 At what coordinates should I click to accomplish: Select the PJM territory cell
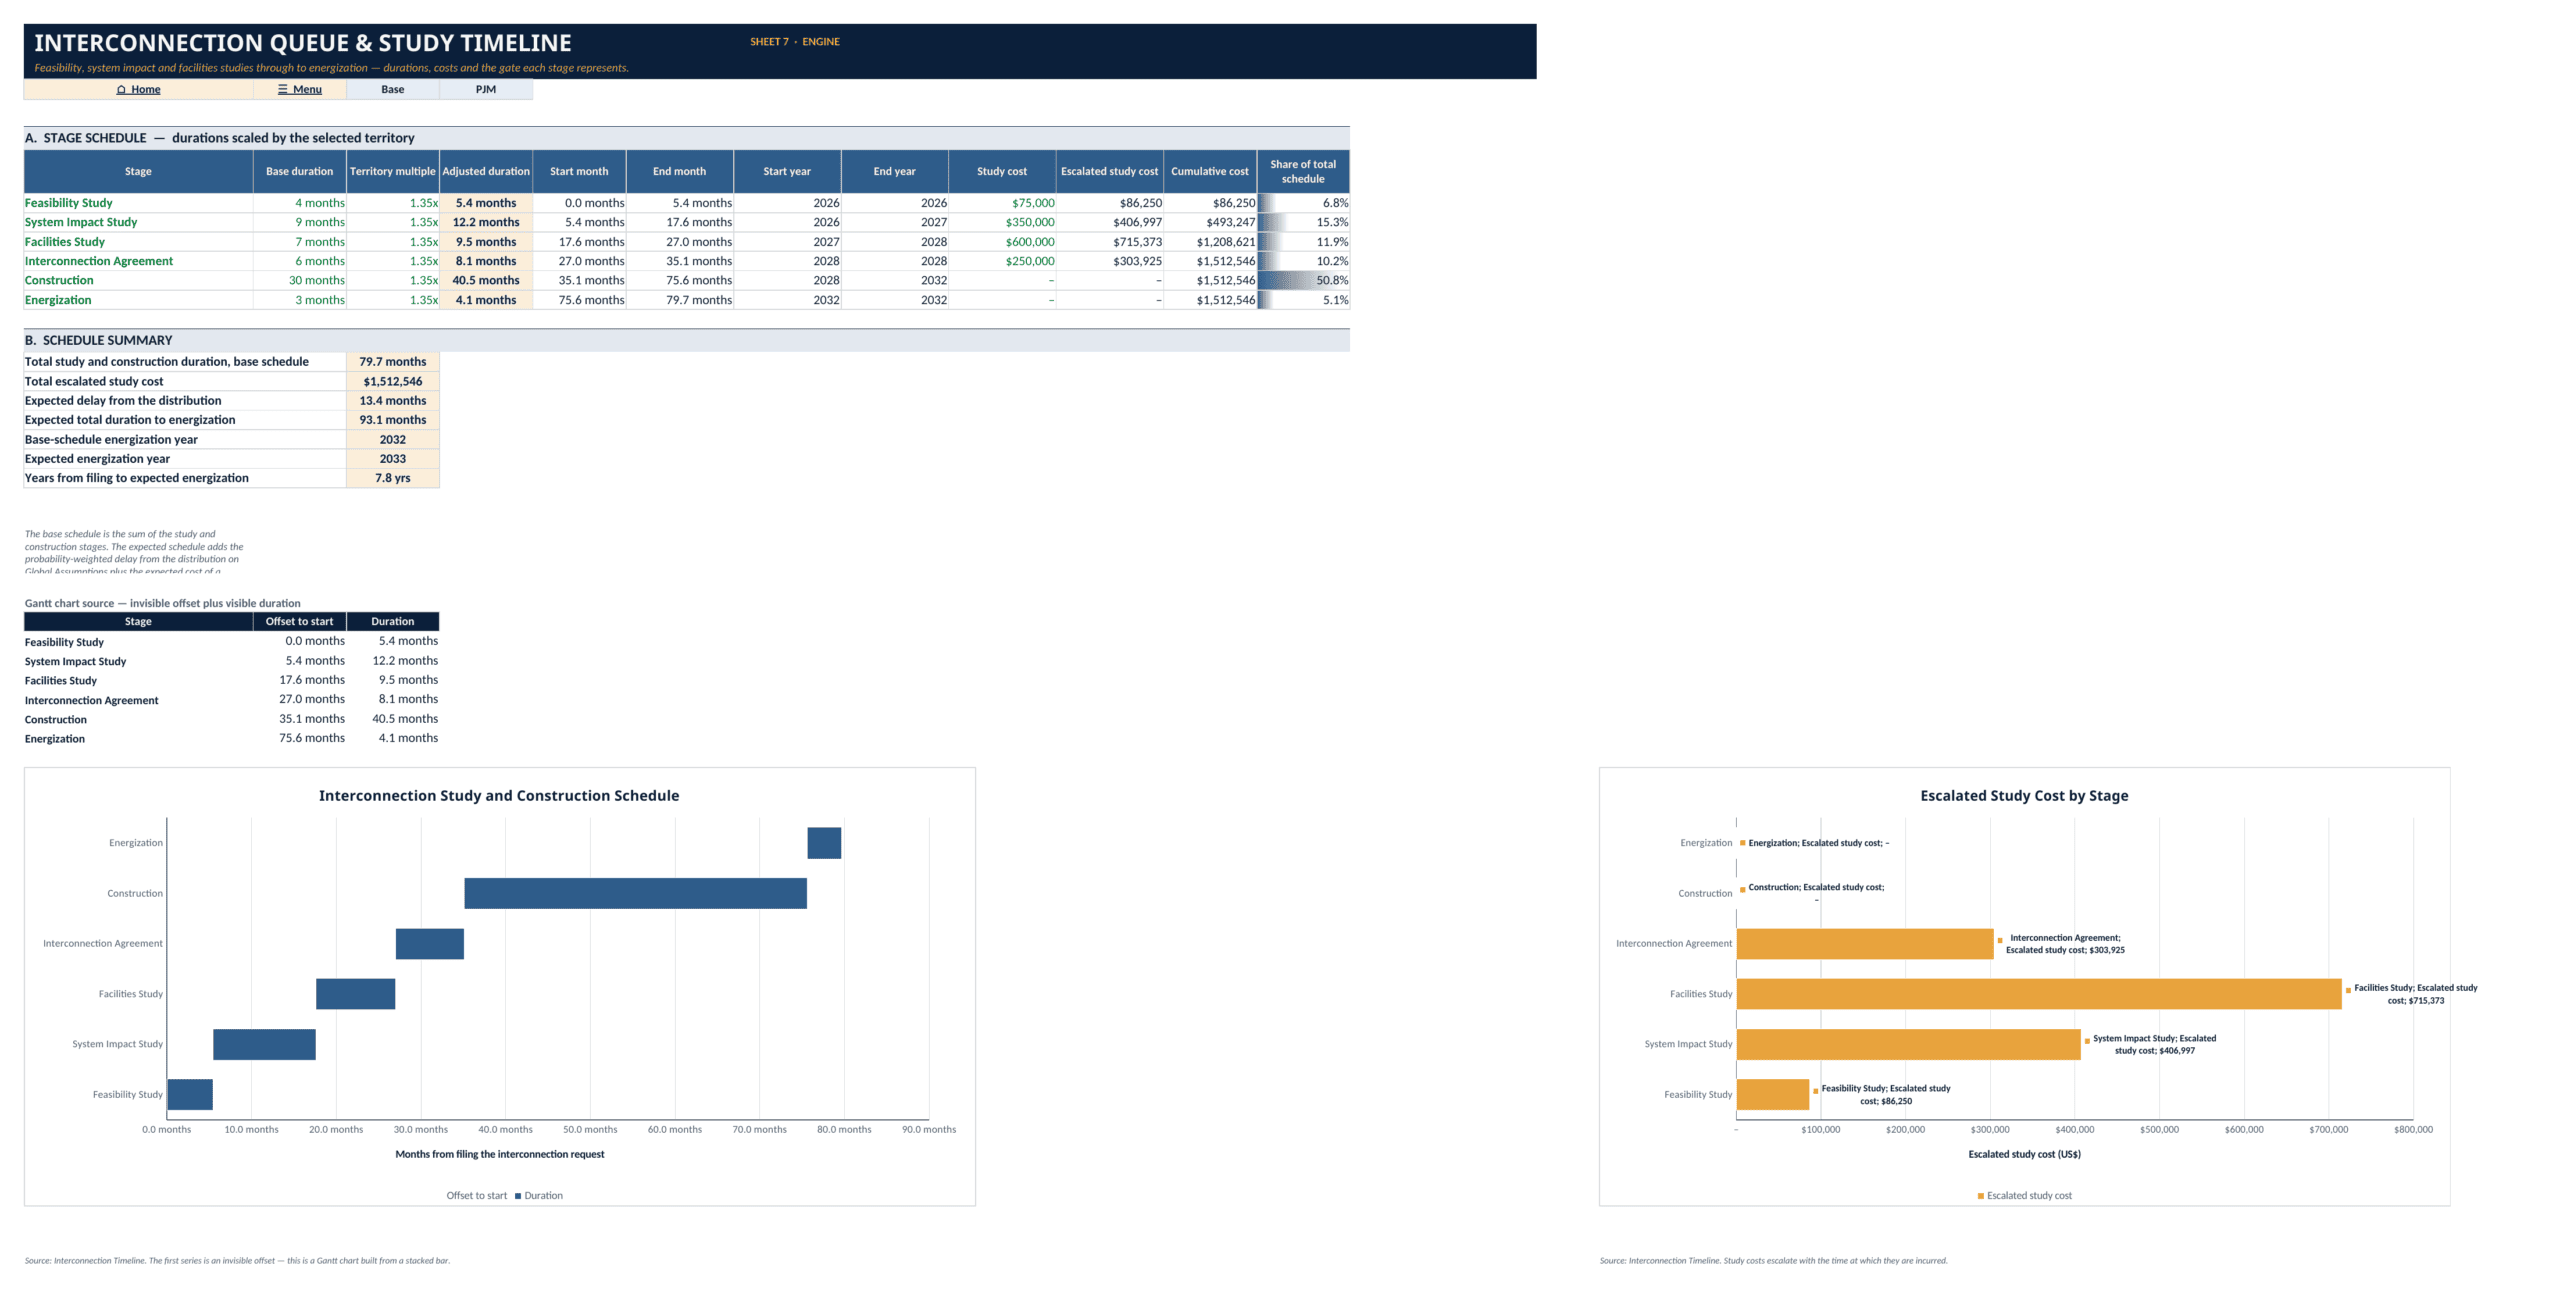coord(486,89)
